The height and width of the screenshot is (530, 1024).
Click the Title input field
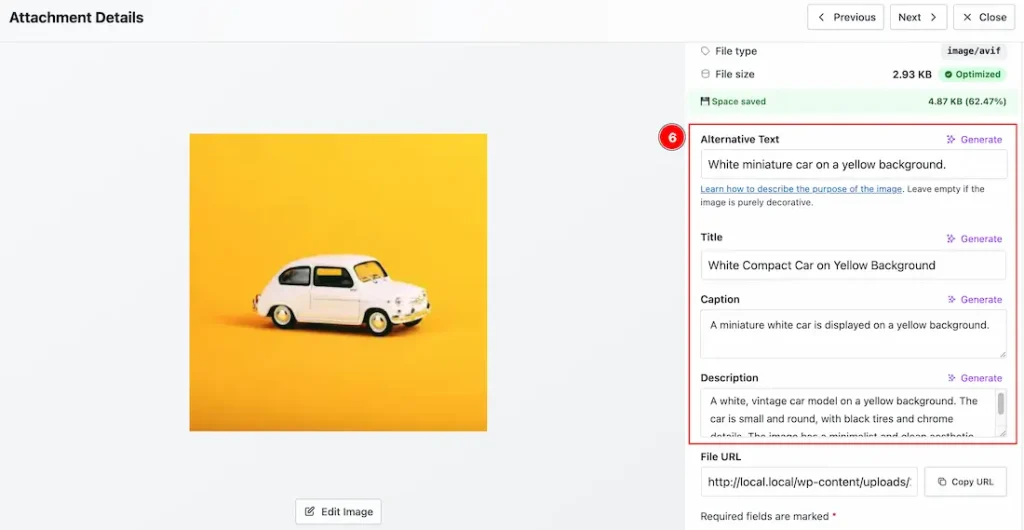854,265
